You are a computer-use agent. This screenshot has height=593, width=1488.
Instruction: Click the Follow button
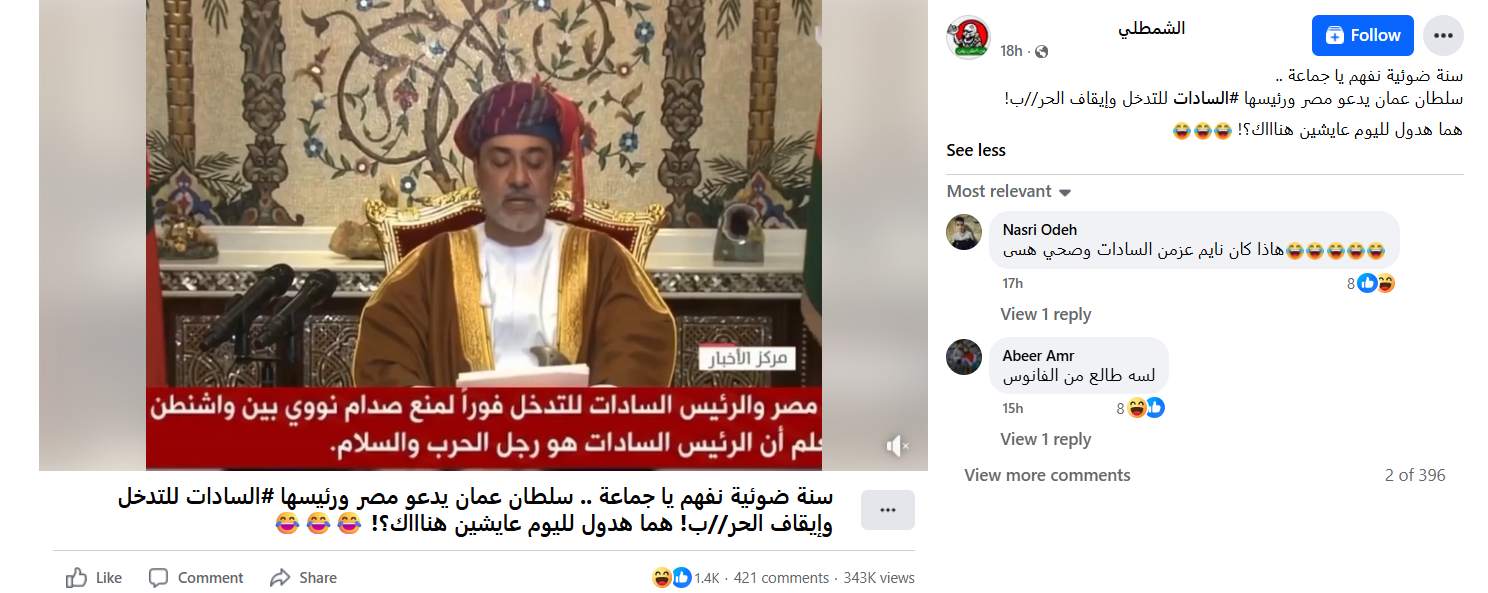click(1362, 35)
